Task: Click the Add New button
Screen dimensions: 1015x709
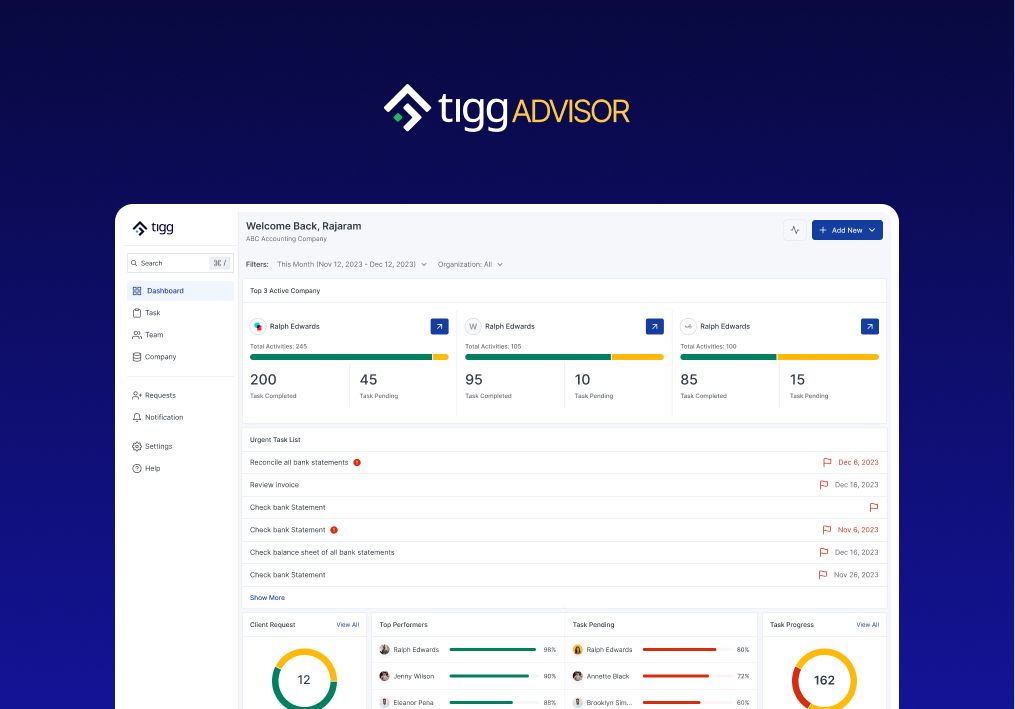Action: [x=847, y=230]
